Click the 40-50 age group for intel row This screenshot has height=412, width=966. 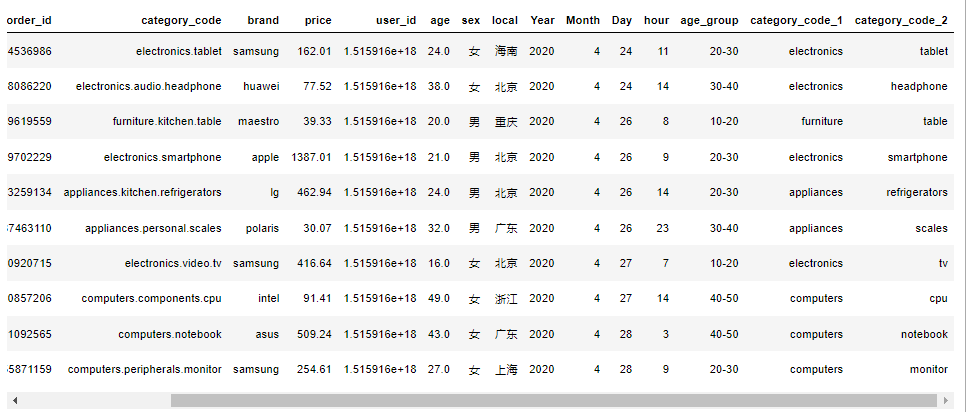[x=724, y=298]
